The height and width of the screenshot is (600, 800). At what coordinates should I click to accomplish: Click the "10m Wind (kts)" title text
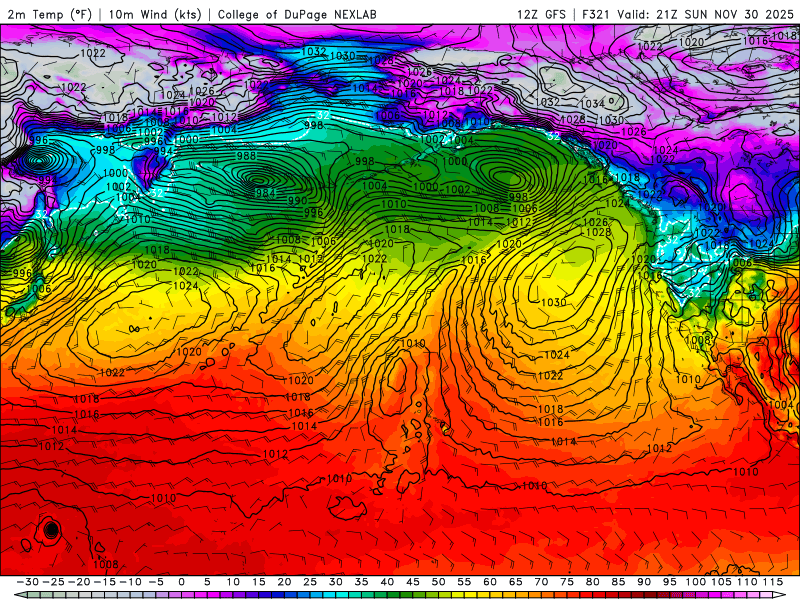point(155,14)
